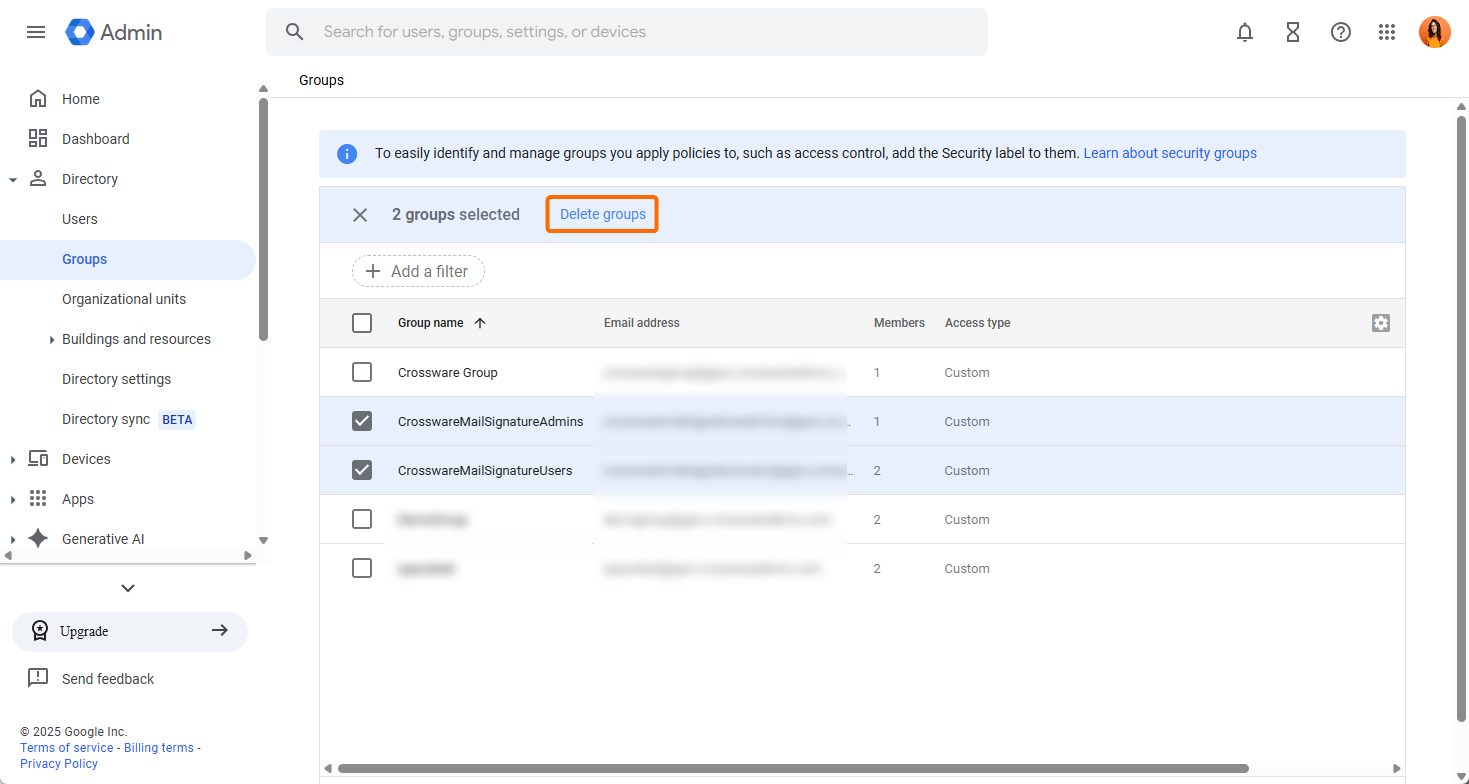The width and height of the screenshot is (1469, 784).
Task: Check the Crossware Group checkbox
Action: click(362, 372)
